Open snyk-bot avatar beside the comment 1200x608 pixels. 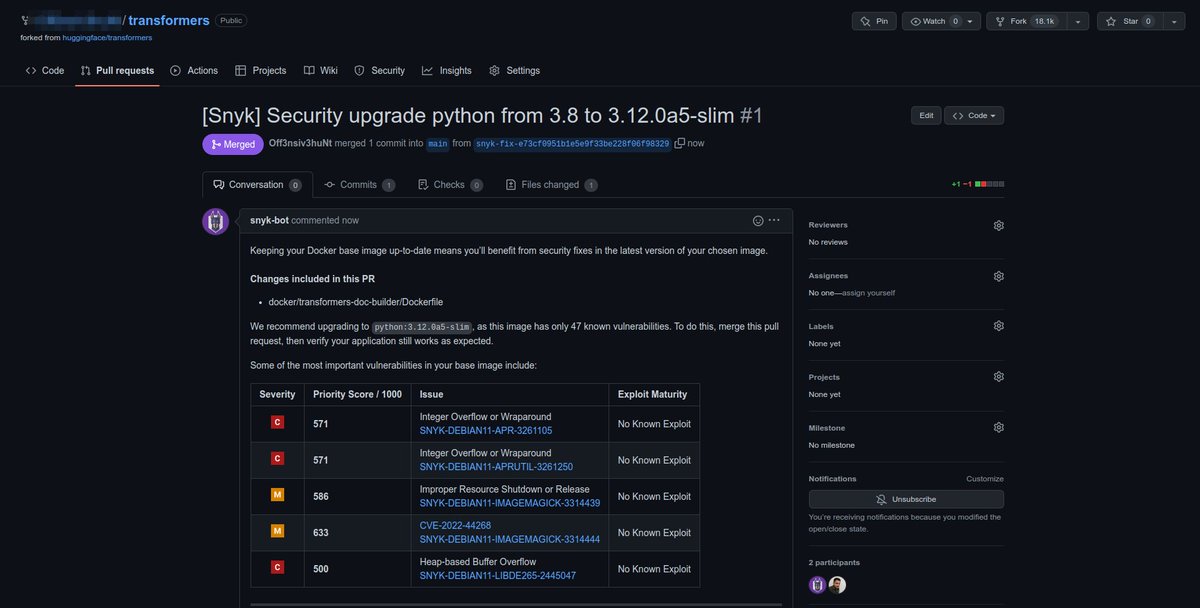215,222
